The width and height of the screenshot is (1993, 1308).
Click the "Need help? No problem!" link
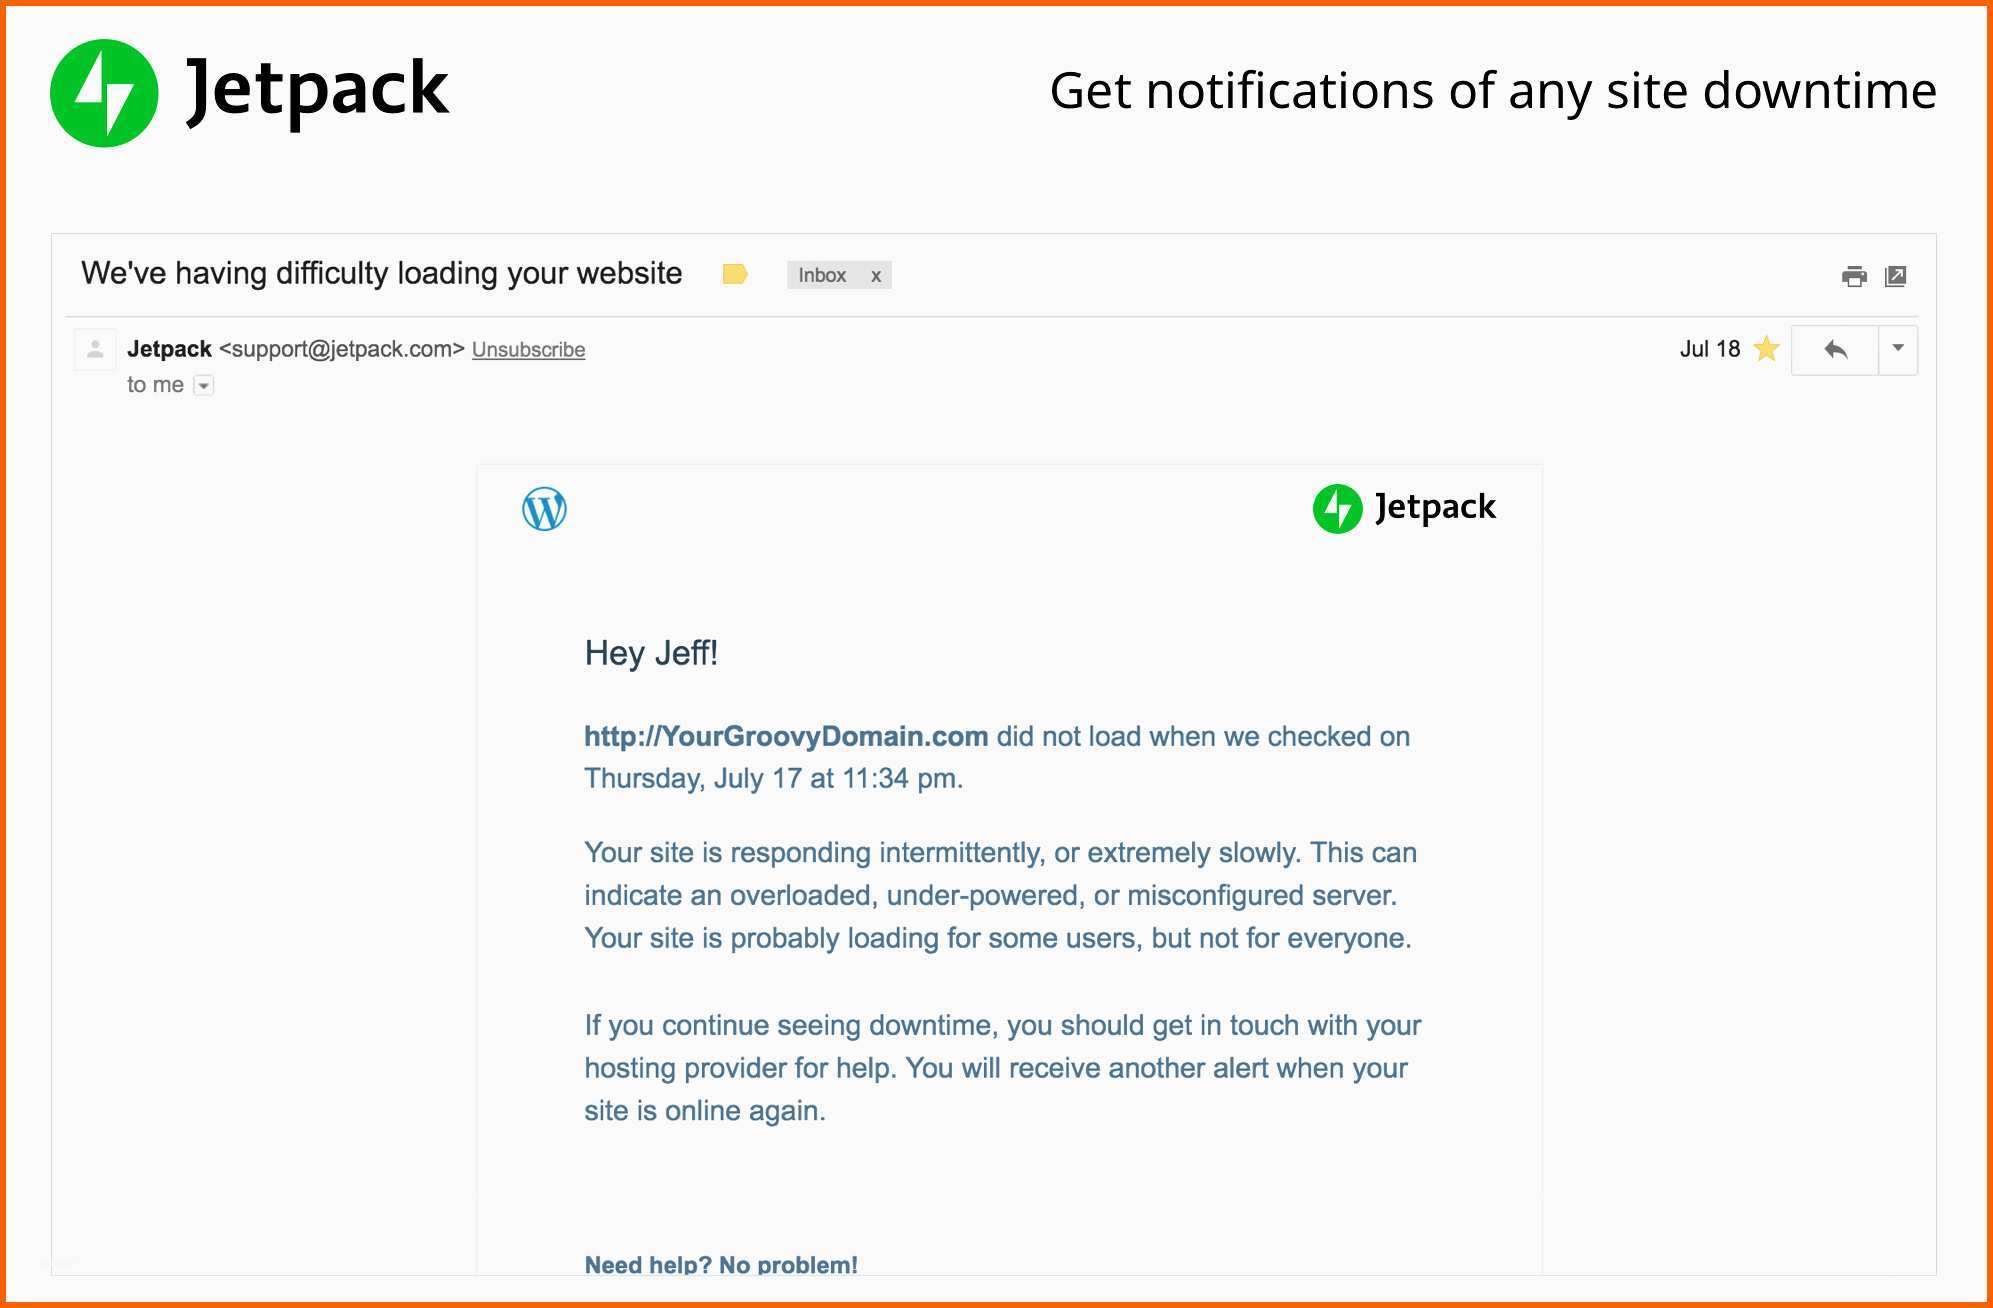(721, 1264)
